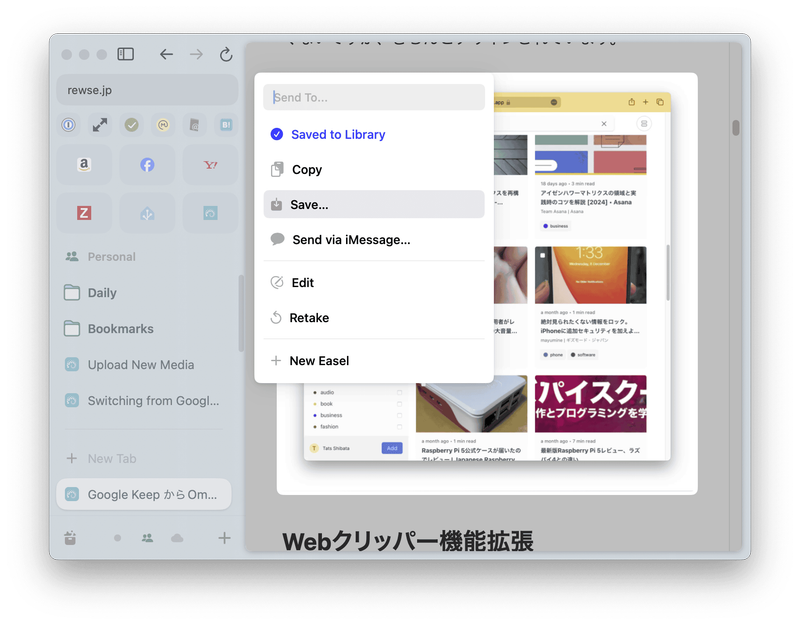The image size is (800, 625).
Task: Open the Yahoo! favorite tile
Action: pyautogui.click(x=210, y=165)
